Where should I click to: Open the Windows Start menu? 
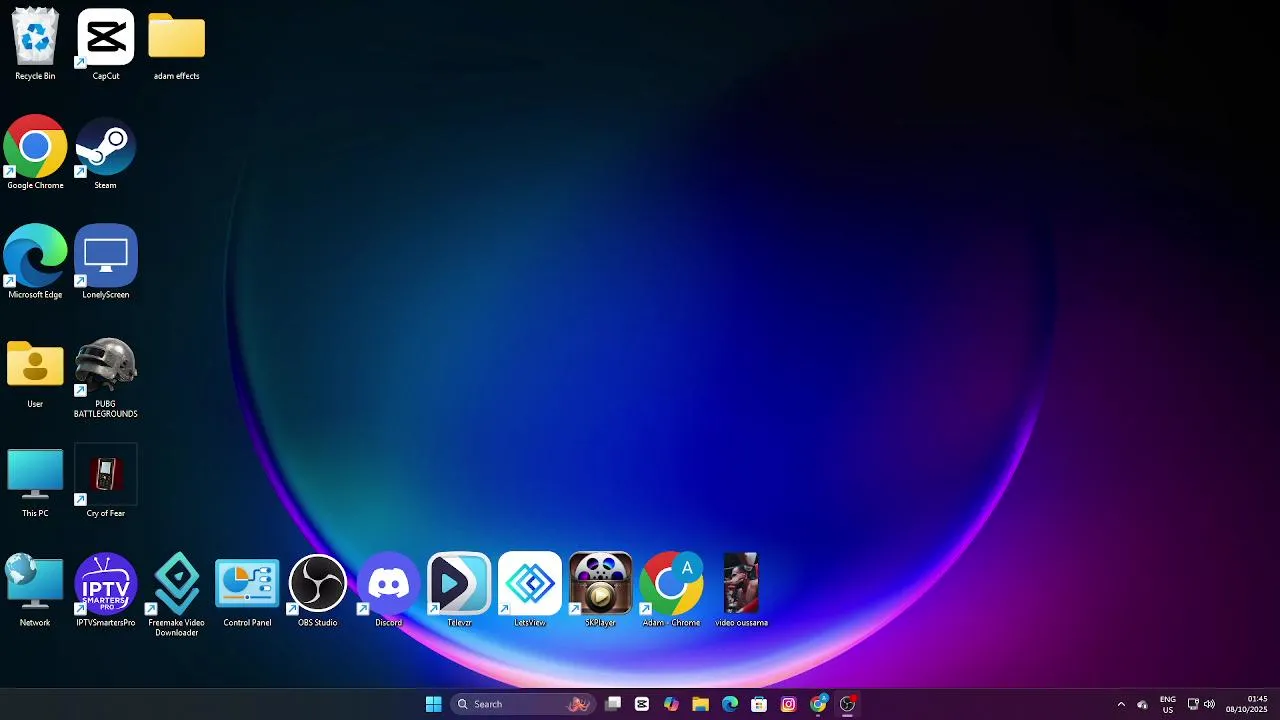click(x=433, y=704)
